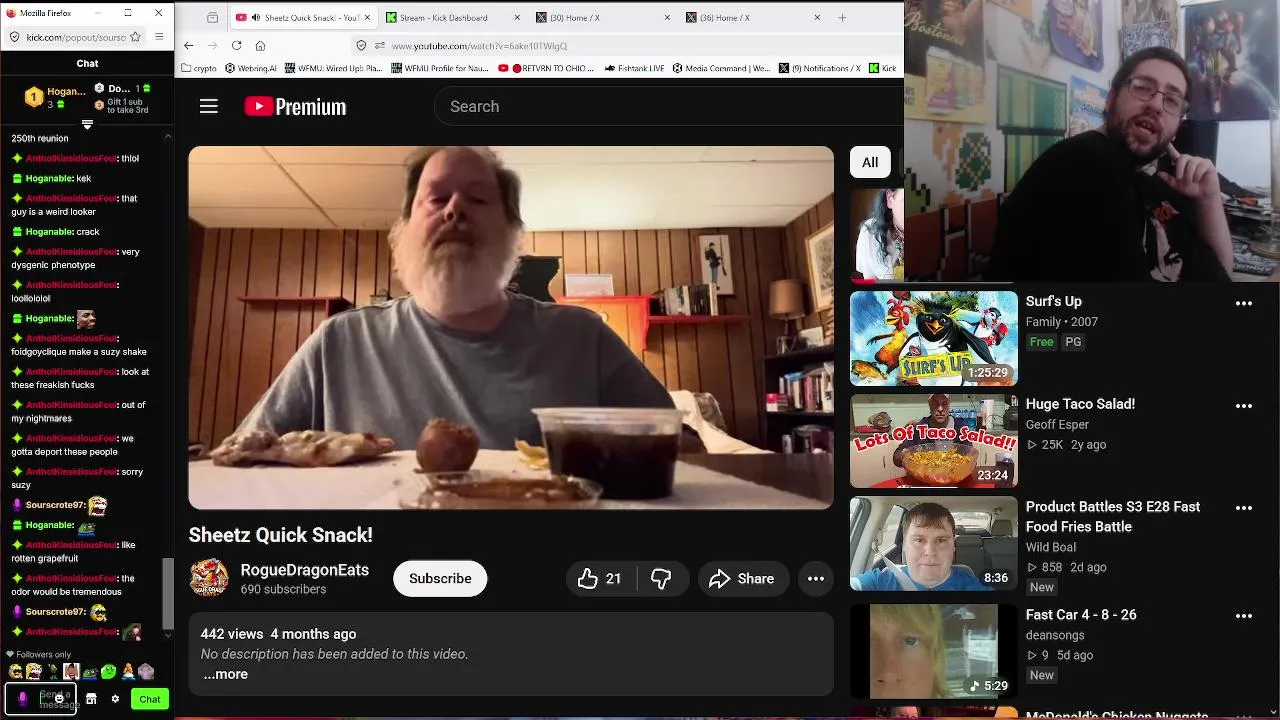Open the crypto bookmarks folder
The image size is (1280, 720).
tap(199, 68)
